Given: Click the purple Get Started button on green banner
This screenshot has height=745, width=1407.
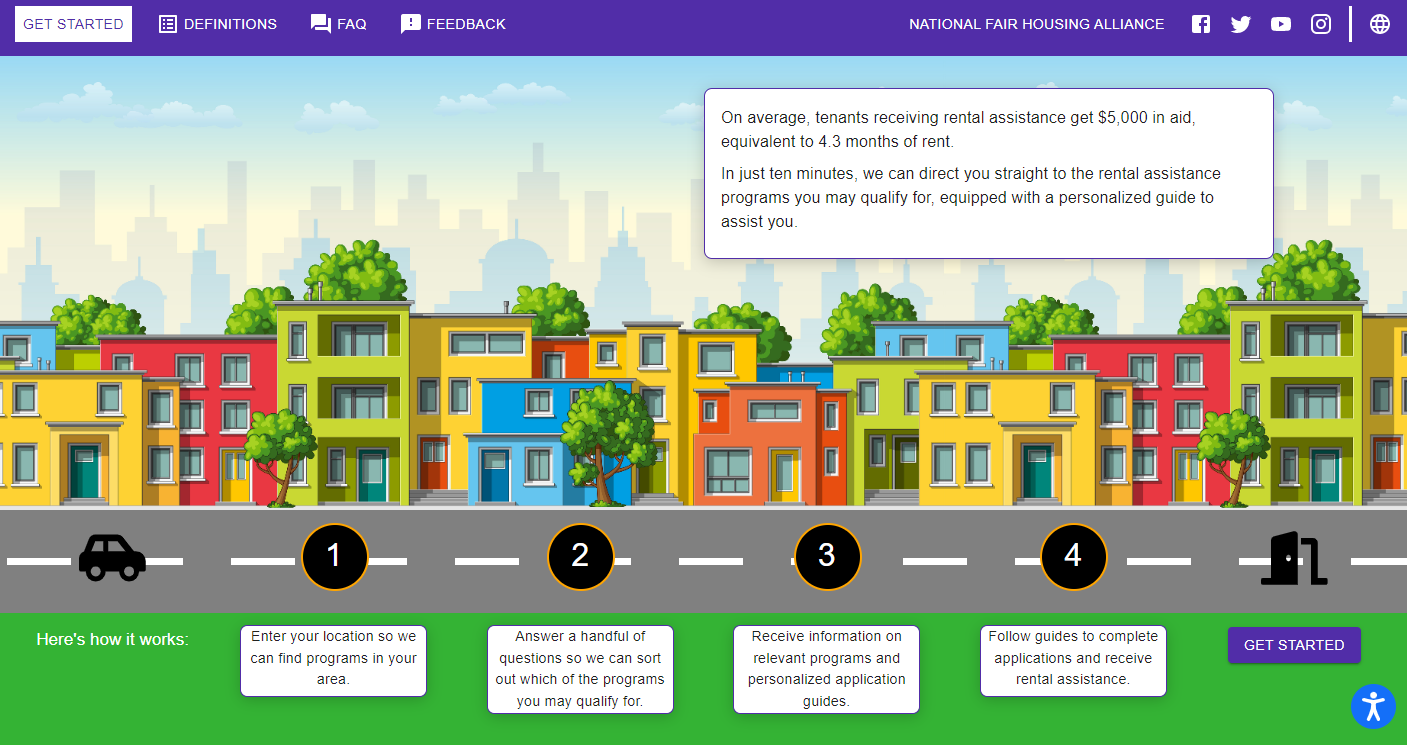Looking at the screenshot, I should pyautogui.click(x=1294, y=645).
